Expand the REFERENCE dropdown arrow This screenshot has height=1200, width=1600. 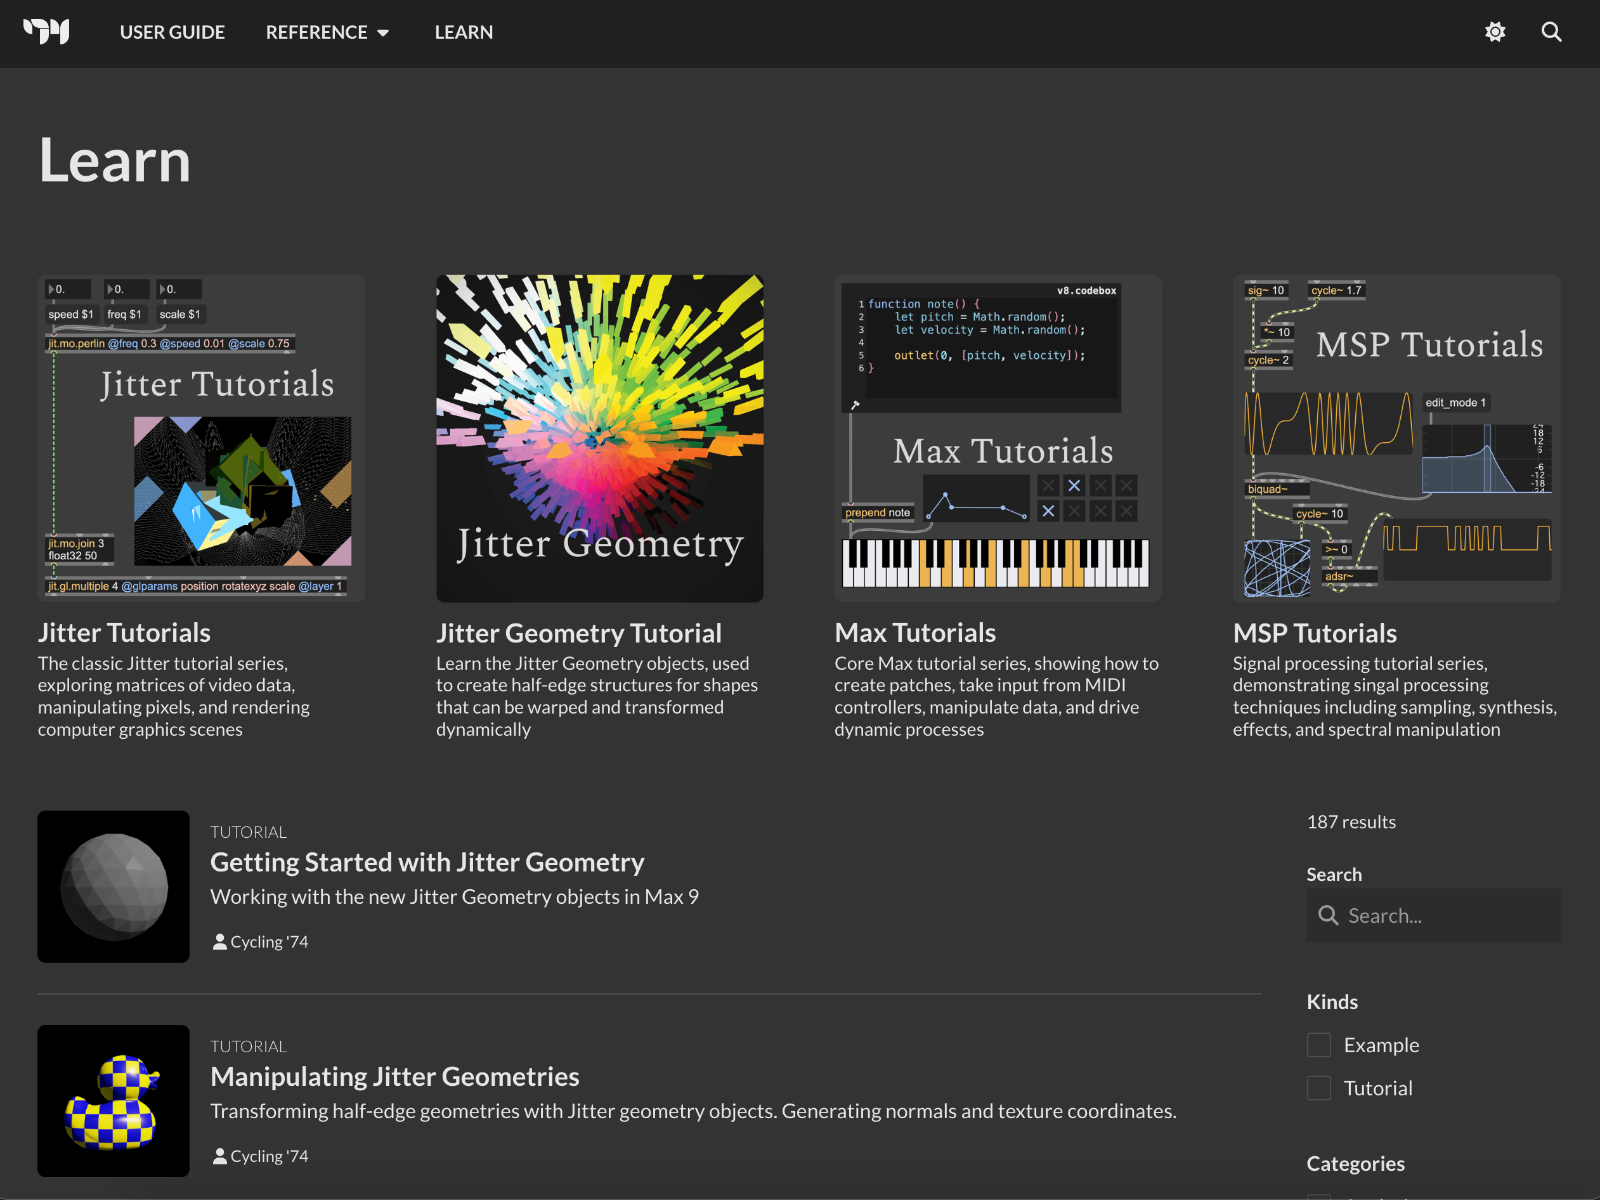click(x=383, y=33)
